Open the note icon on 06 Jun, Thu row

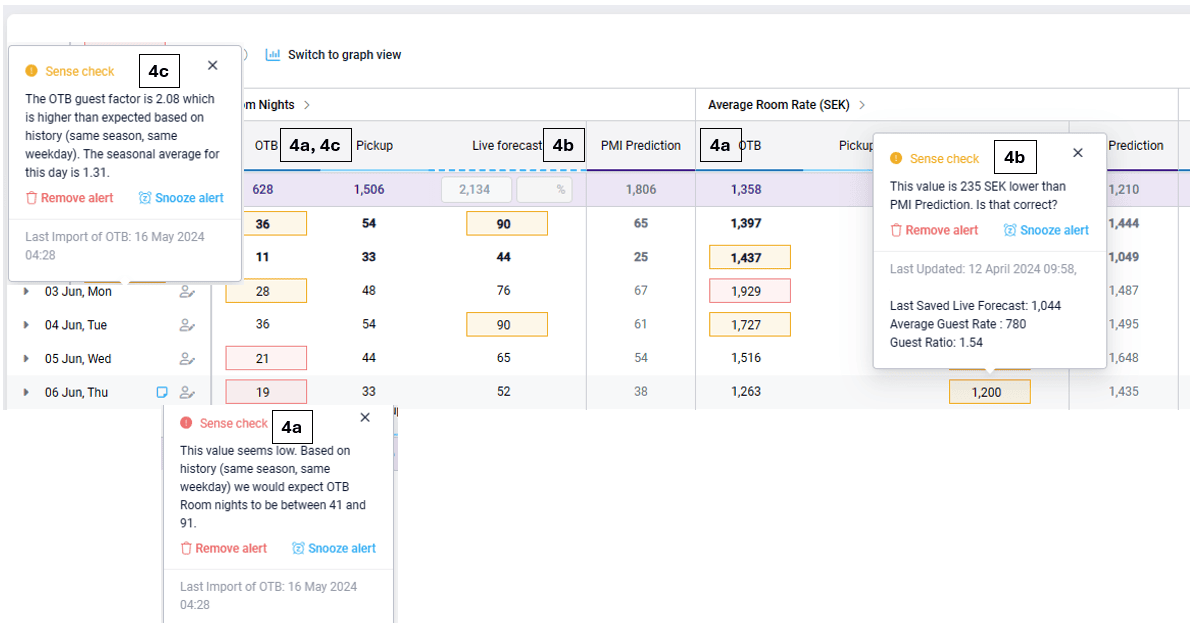pyautogui.click(x=162, y=392)
